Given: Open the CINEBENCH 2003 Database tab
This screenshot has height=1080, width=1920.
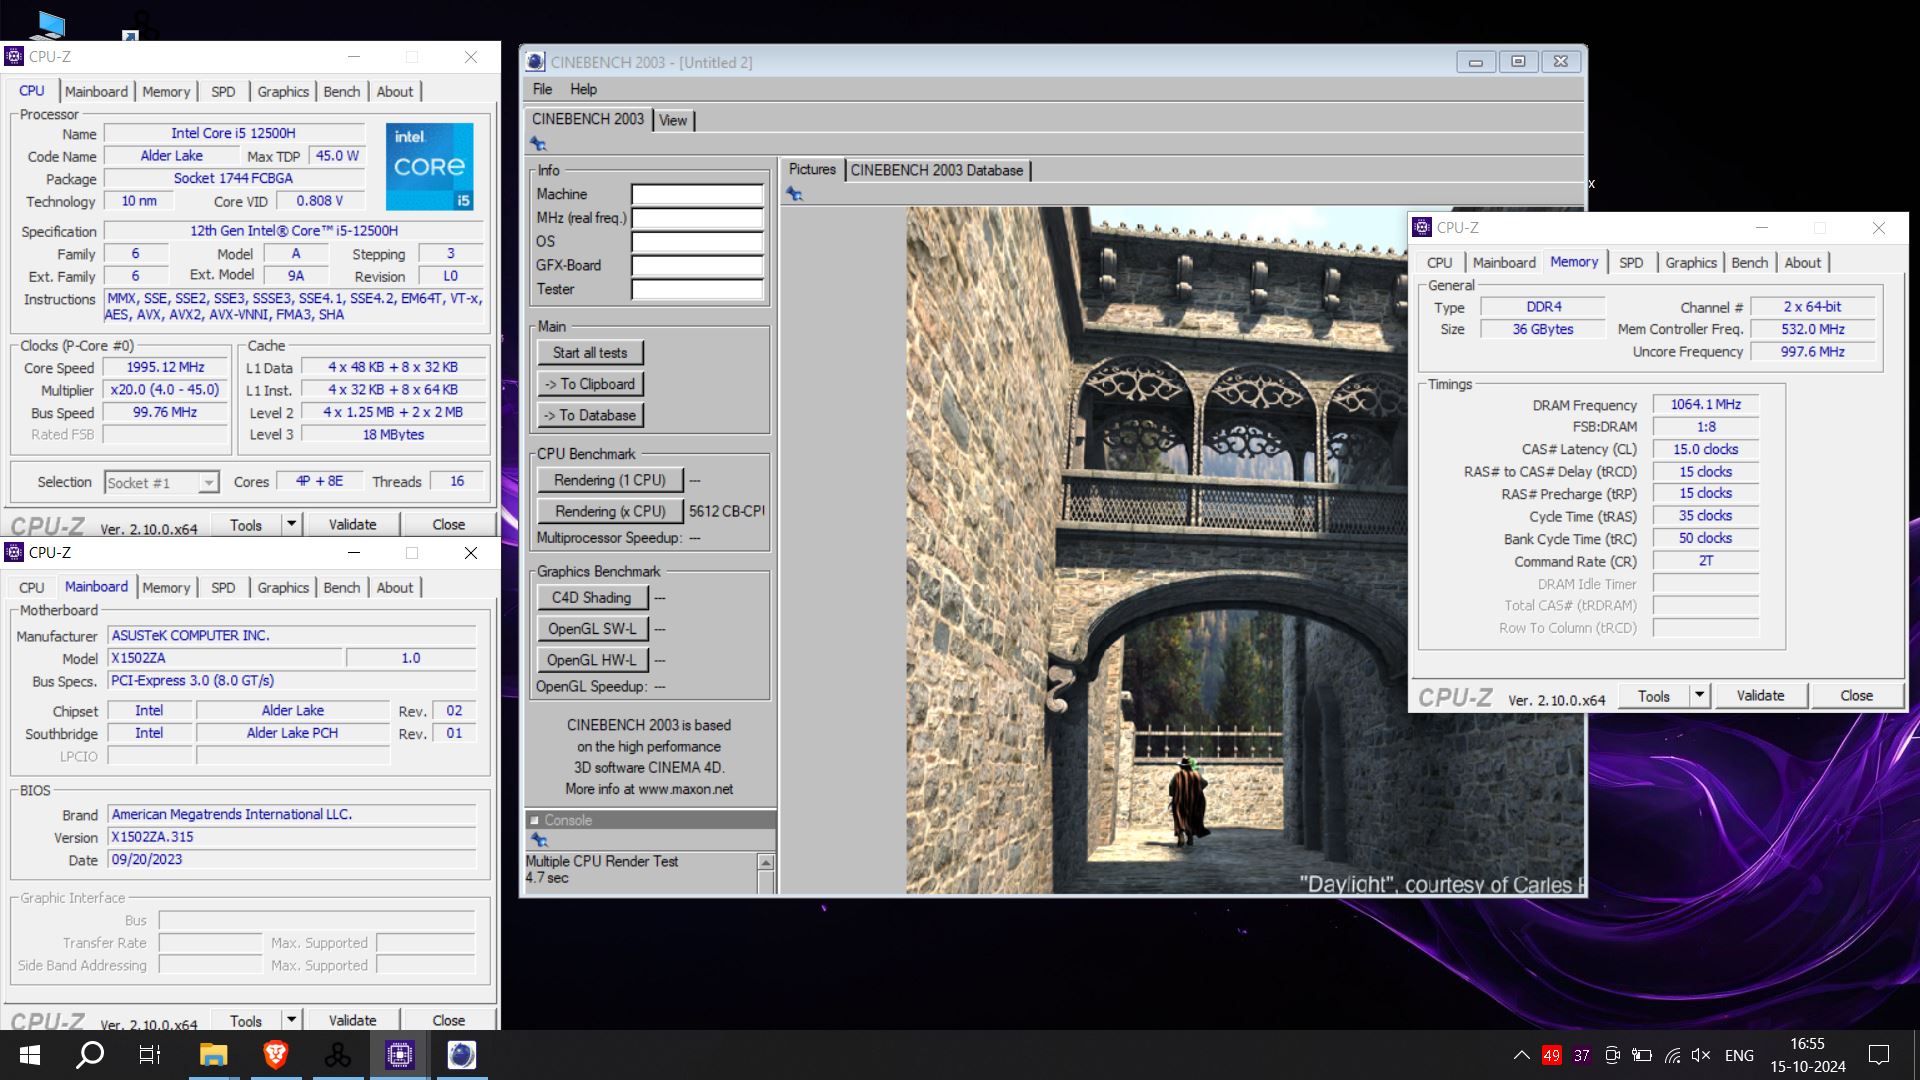Looking at the screenshot, I should (937, 170).
